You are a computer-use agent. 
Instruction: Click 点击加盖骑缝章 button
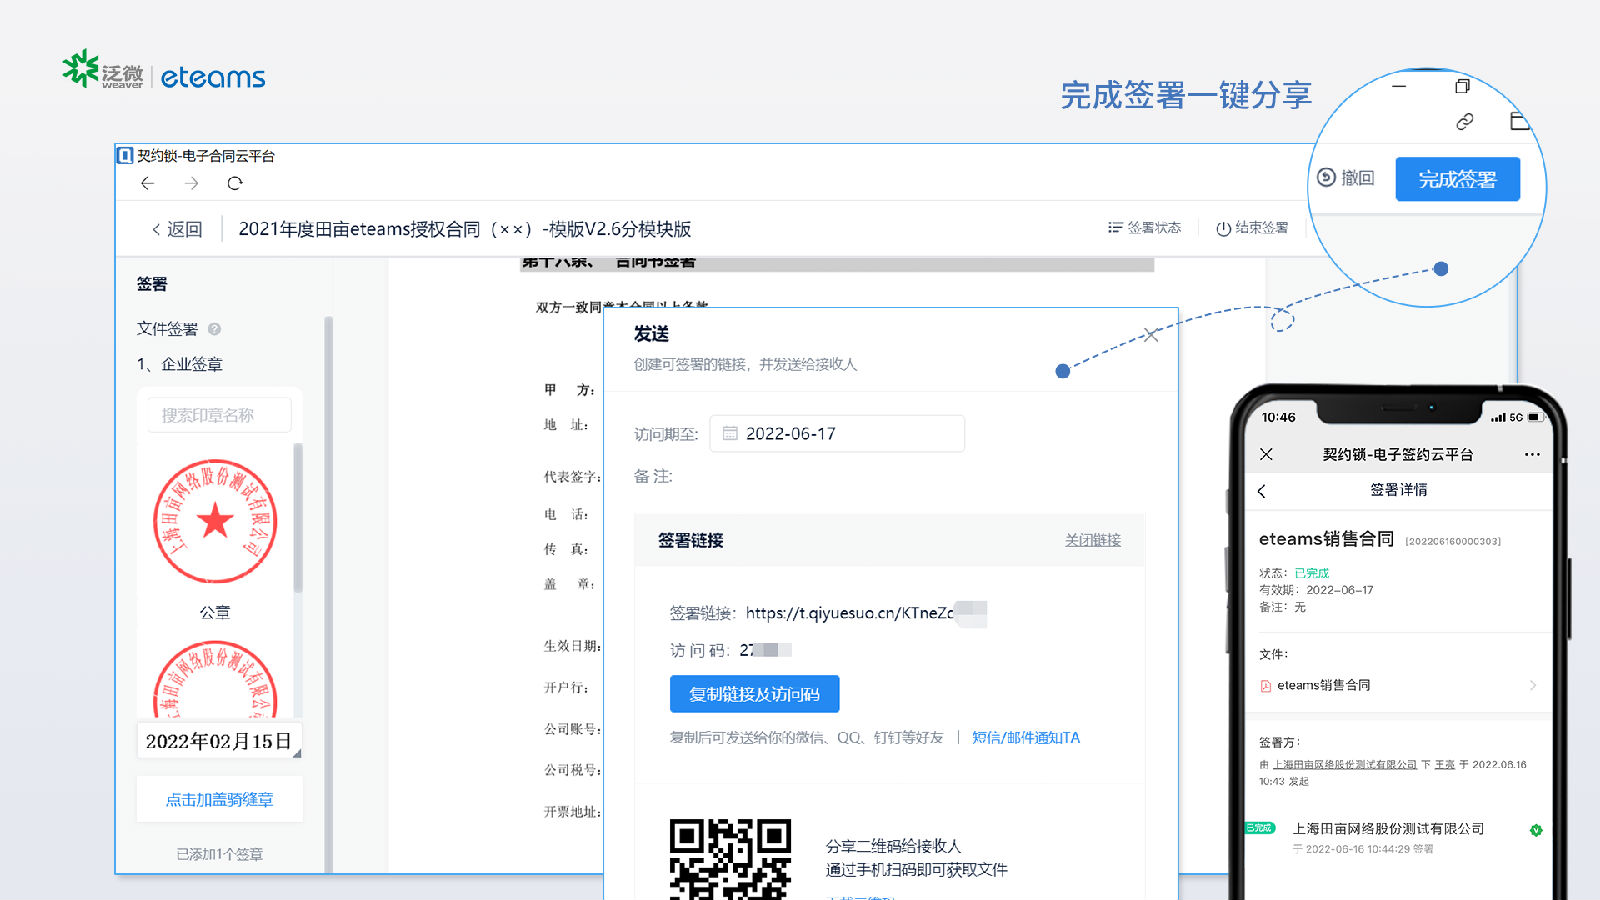tap(220, 800)
